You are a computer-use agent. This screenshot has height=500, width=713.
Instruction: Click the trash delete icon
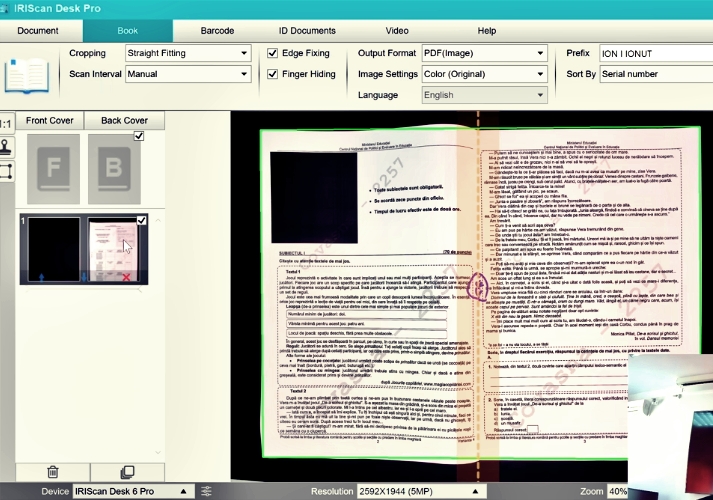coord(53,472)
